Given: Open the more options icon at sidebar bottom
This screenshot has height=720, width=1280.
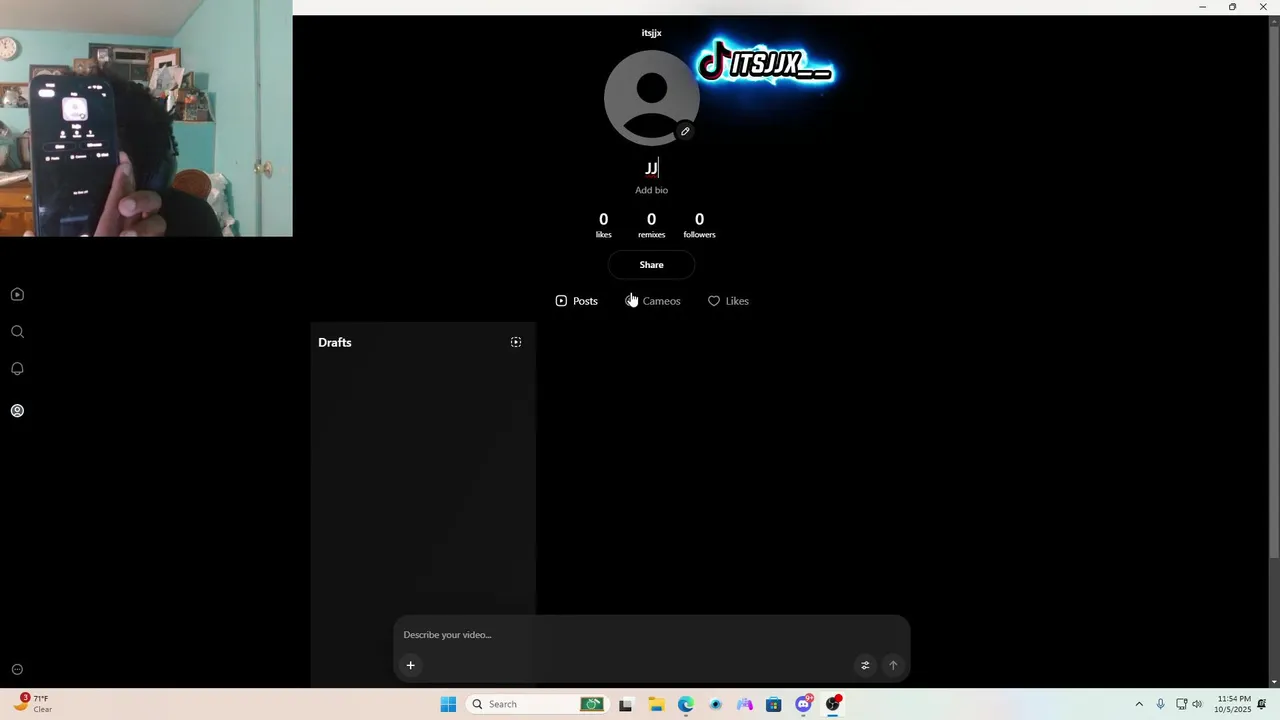Looking at the screenshot, I should (x=17, y=670).
